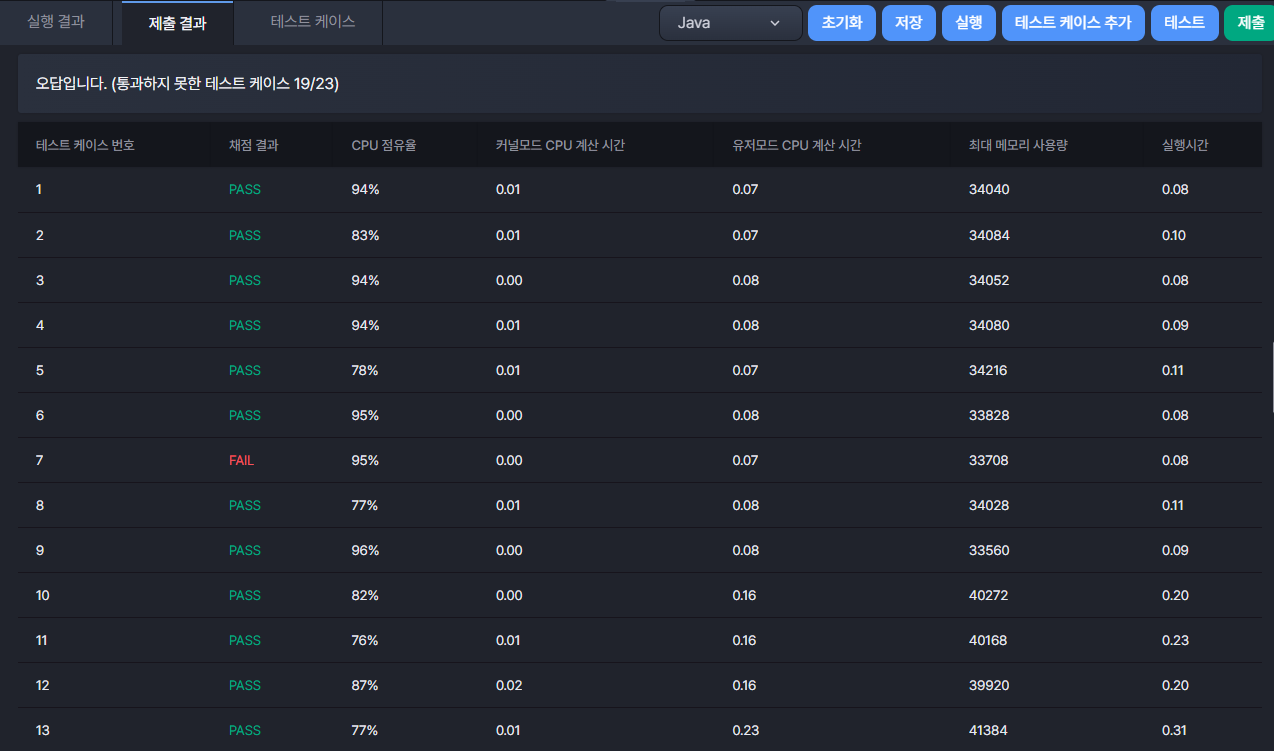
Task: Click the memory value 40272
Action: (989, 595)
